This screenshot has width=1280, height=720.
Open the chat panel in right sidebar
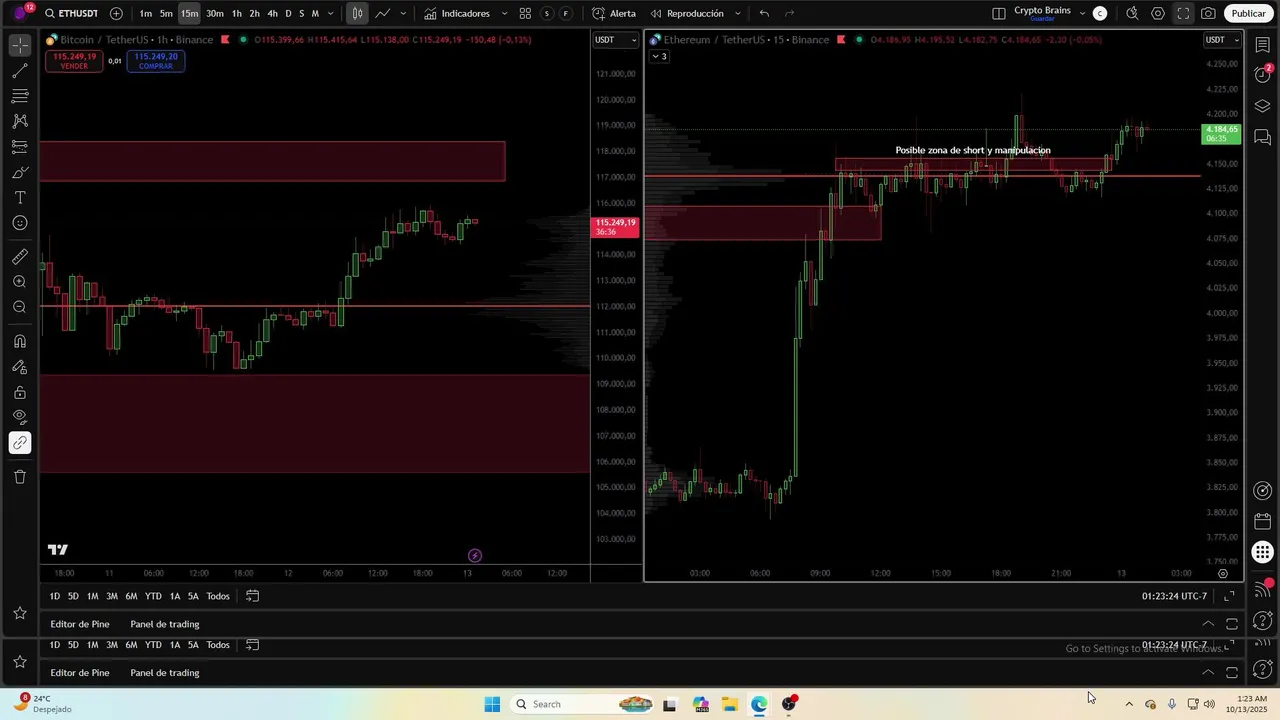pyautogui.click(x=1263, y=137)
